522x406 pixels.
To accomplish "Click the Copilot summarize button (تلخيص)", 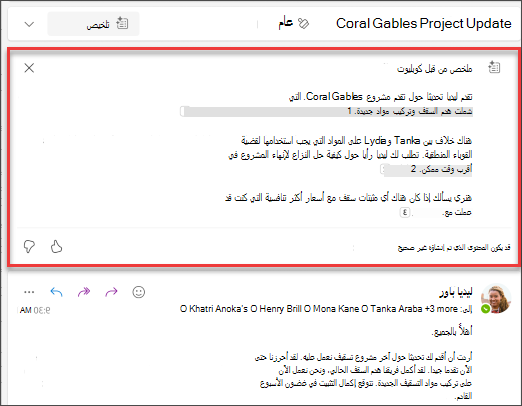I will click(93, 24).
